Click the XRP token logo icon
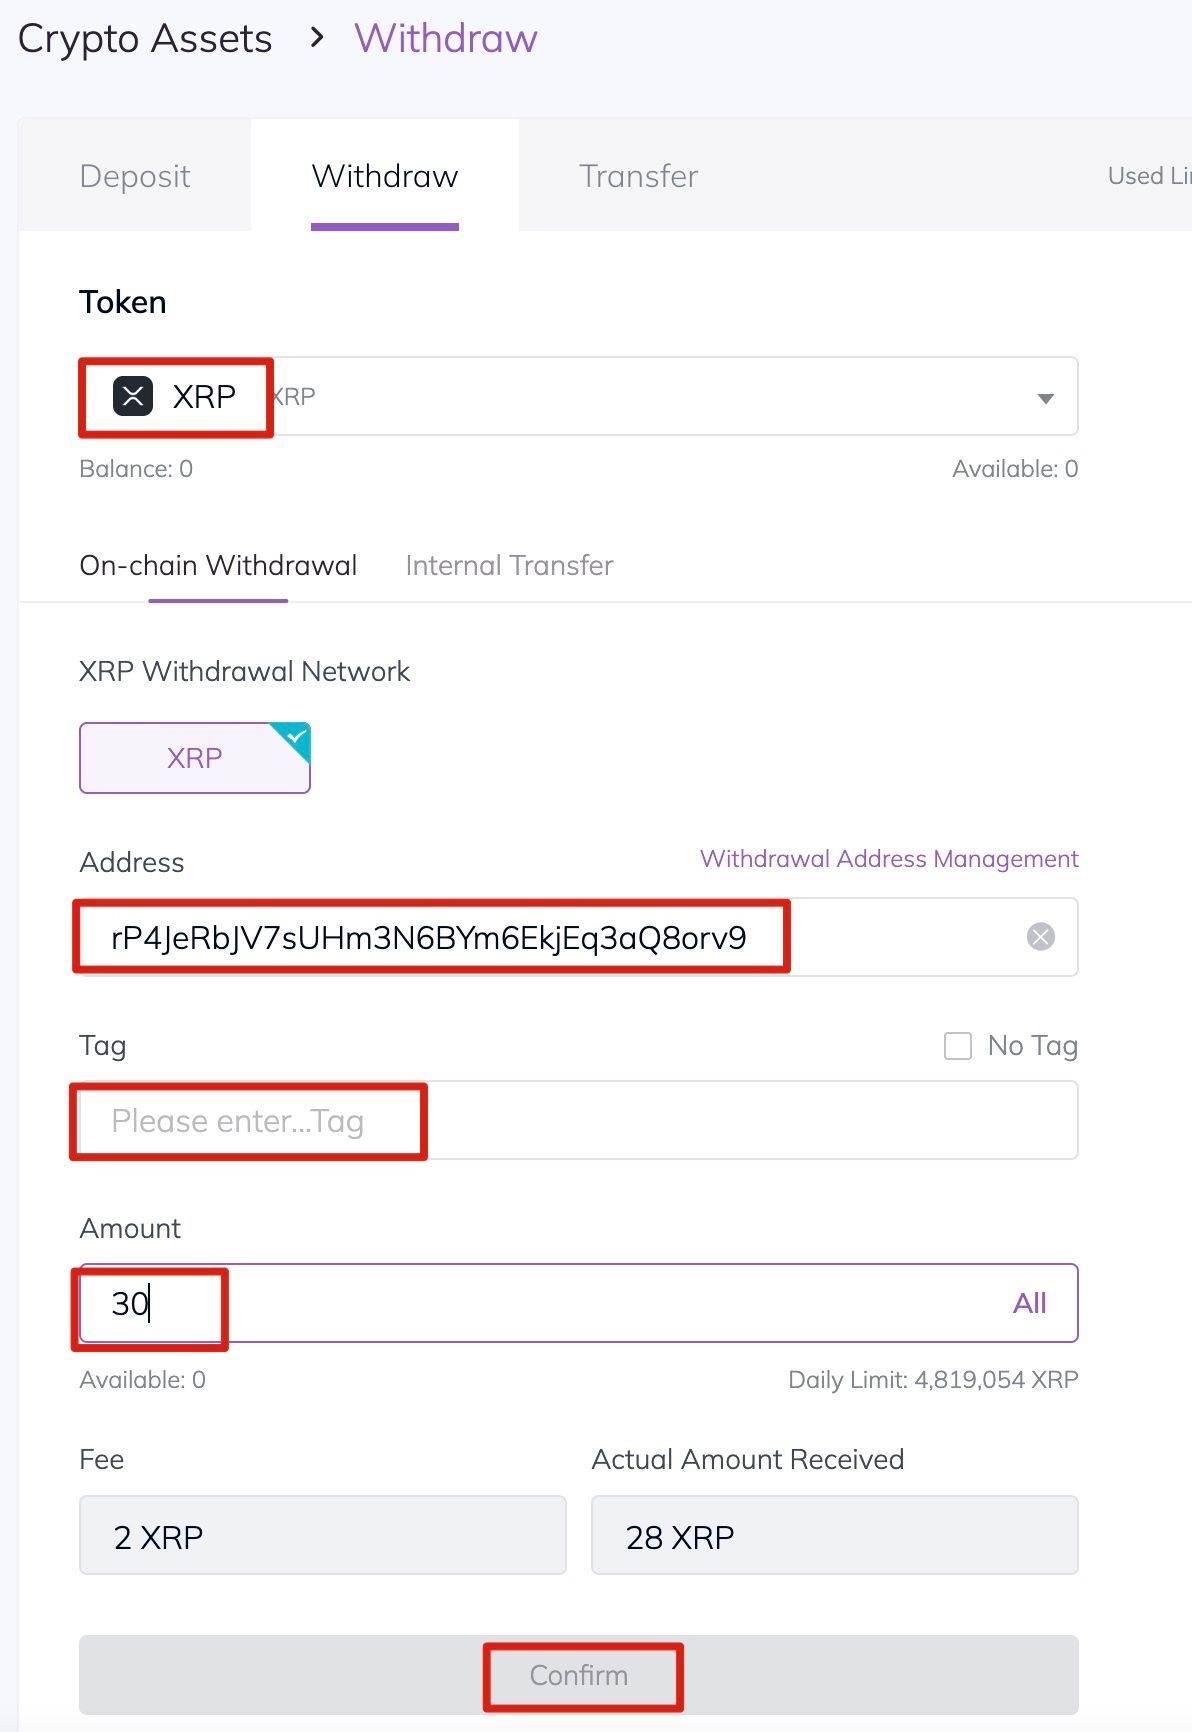Viewport: 1192px width, 1732px height. click(x=133, y=396)
